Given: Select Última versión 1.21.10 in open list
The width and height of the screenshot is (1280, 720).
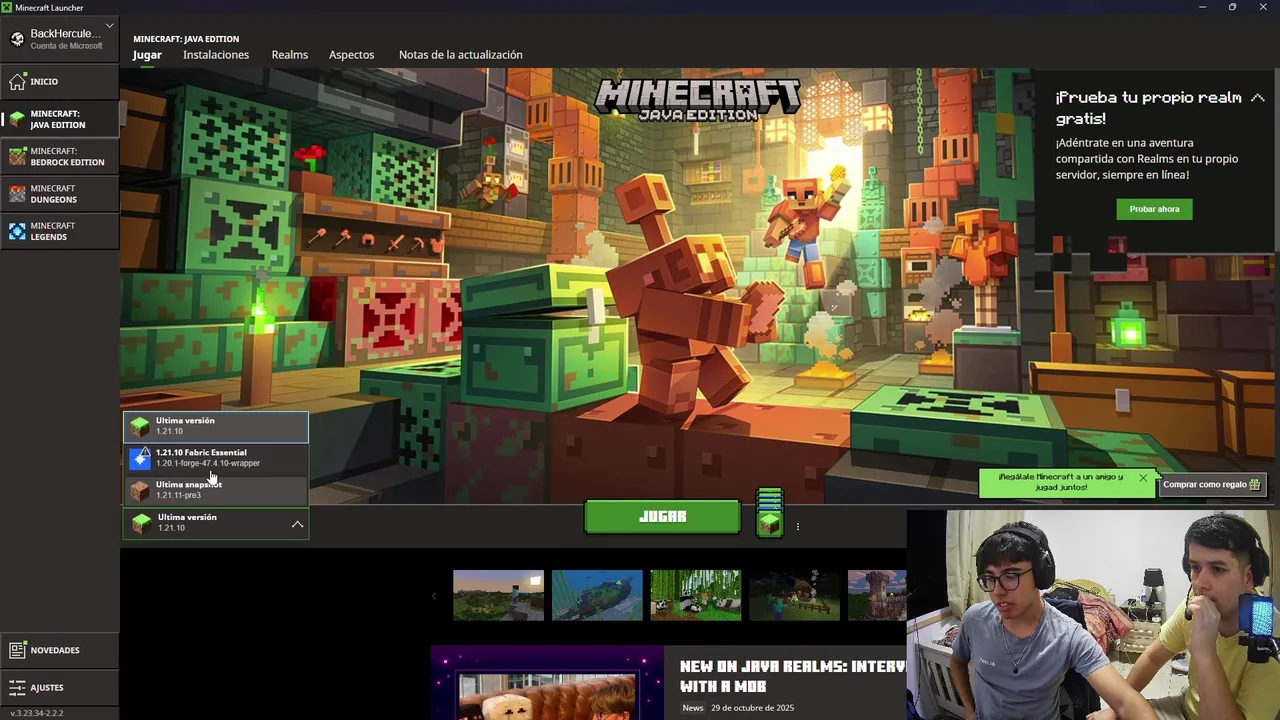Looking at the screenshot, I should tap(216, 427).
